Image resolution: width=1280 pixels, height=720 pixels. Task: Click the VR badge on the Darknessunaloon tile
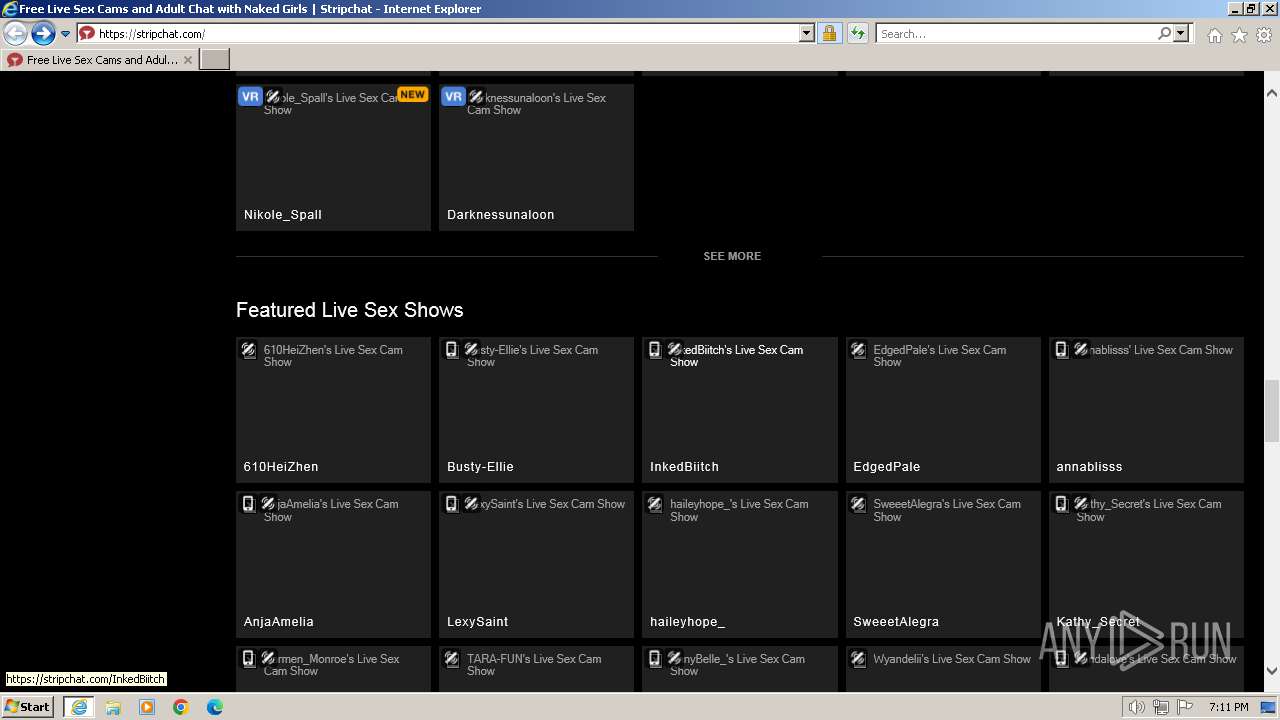[453, 97]
